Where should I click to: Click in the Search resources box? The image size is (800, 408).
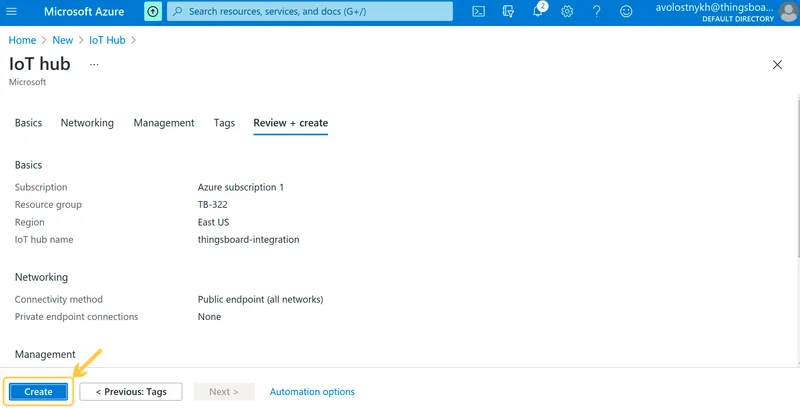tap(310, 11)
